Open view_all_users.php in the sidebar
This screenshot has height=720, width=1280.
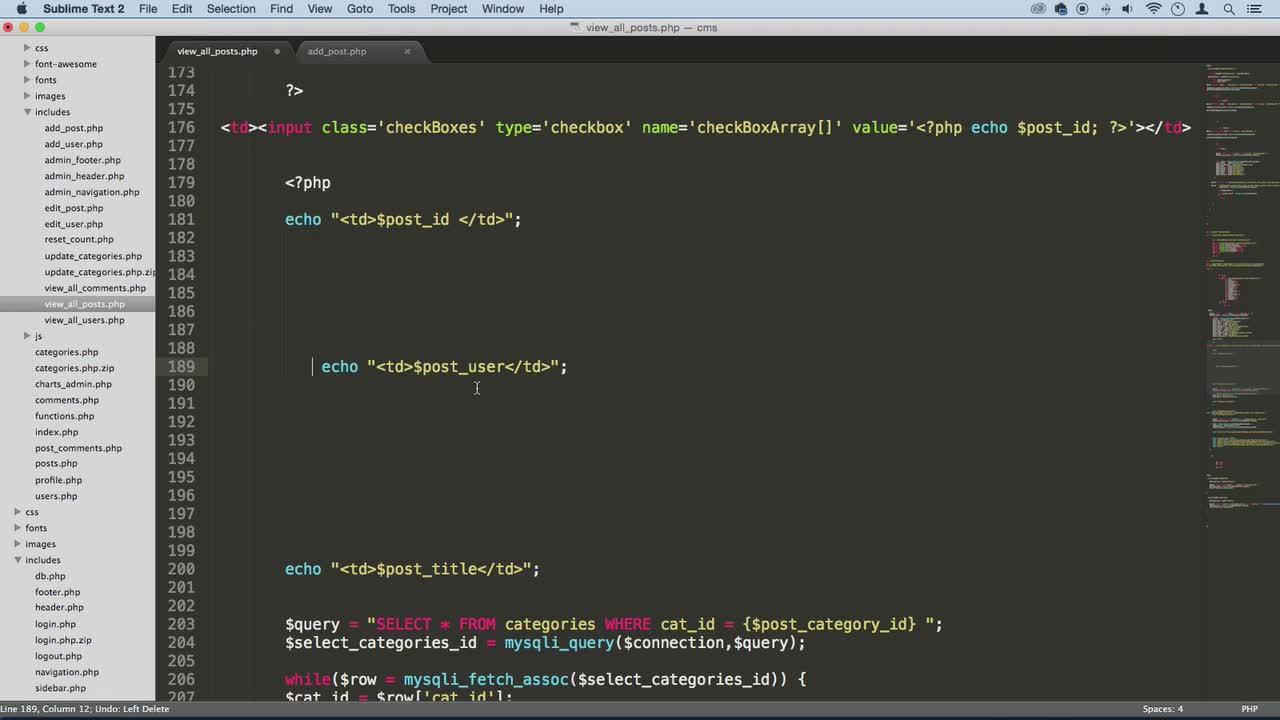pos(84,320)
